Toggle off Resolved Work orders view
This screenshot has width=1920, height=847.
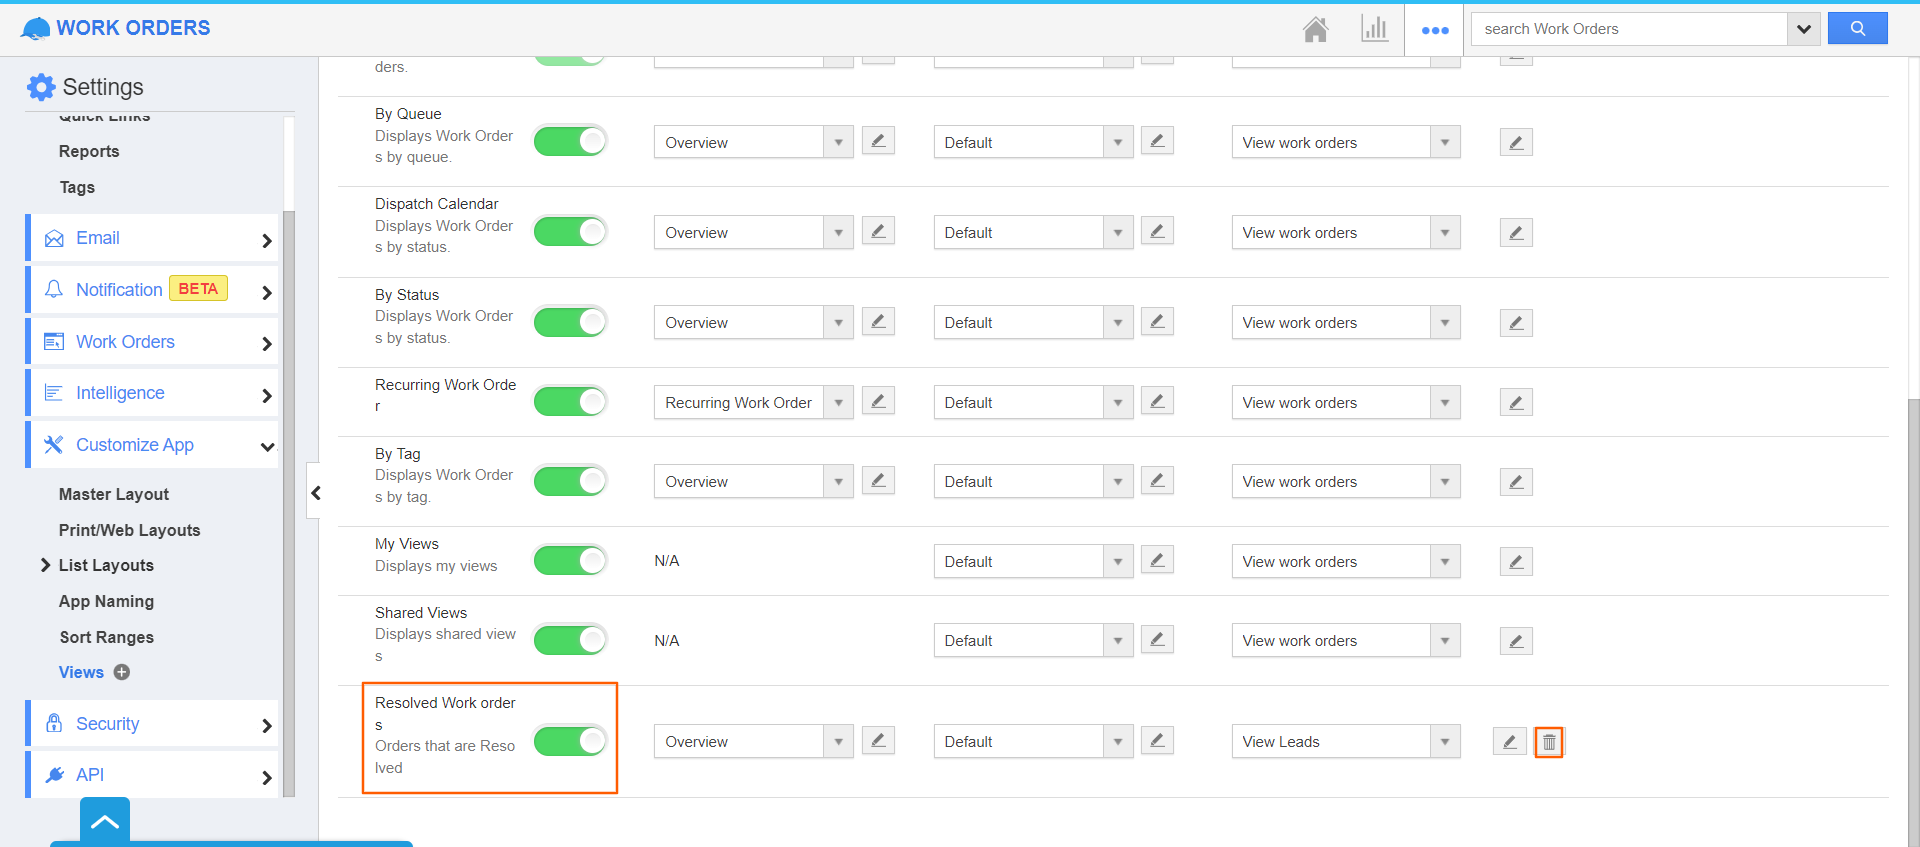click(x=570, y=741)
